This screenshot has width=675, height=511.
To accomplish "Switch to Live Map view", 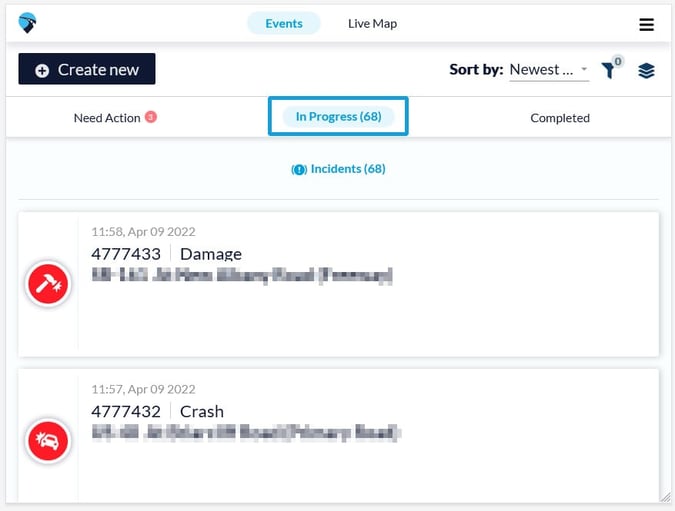I will 372,23.
